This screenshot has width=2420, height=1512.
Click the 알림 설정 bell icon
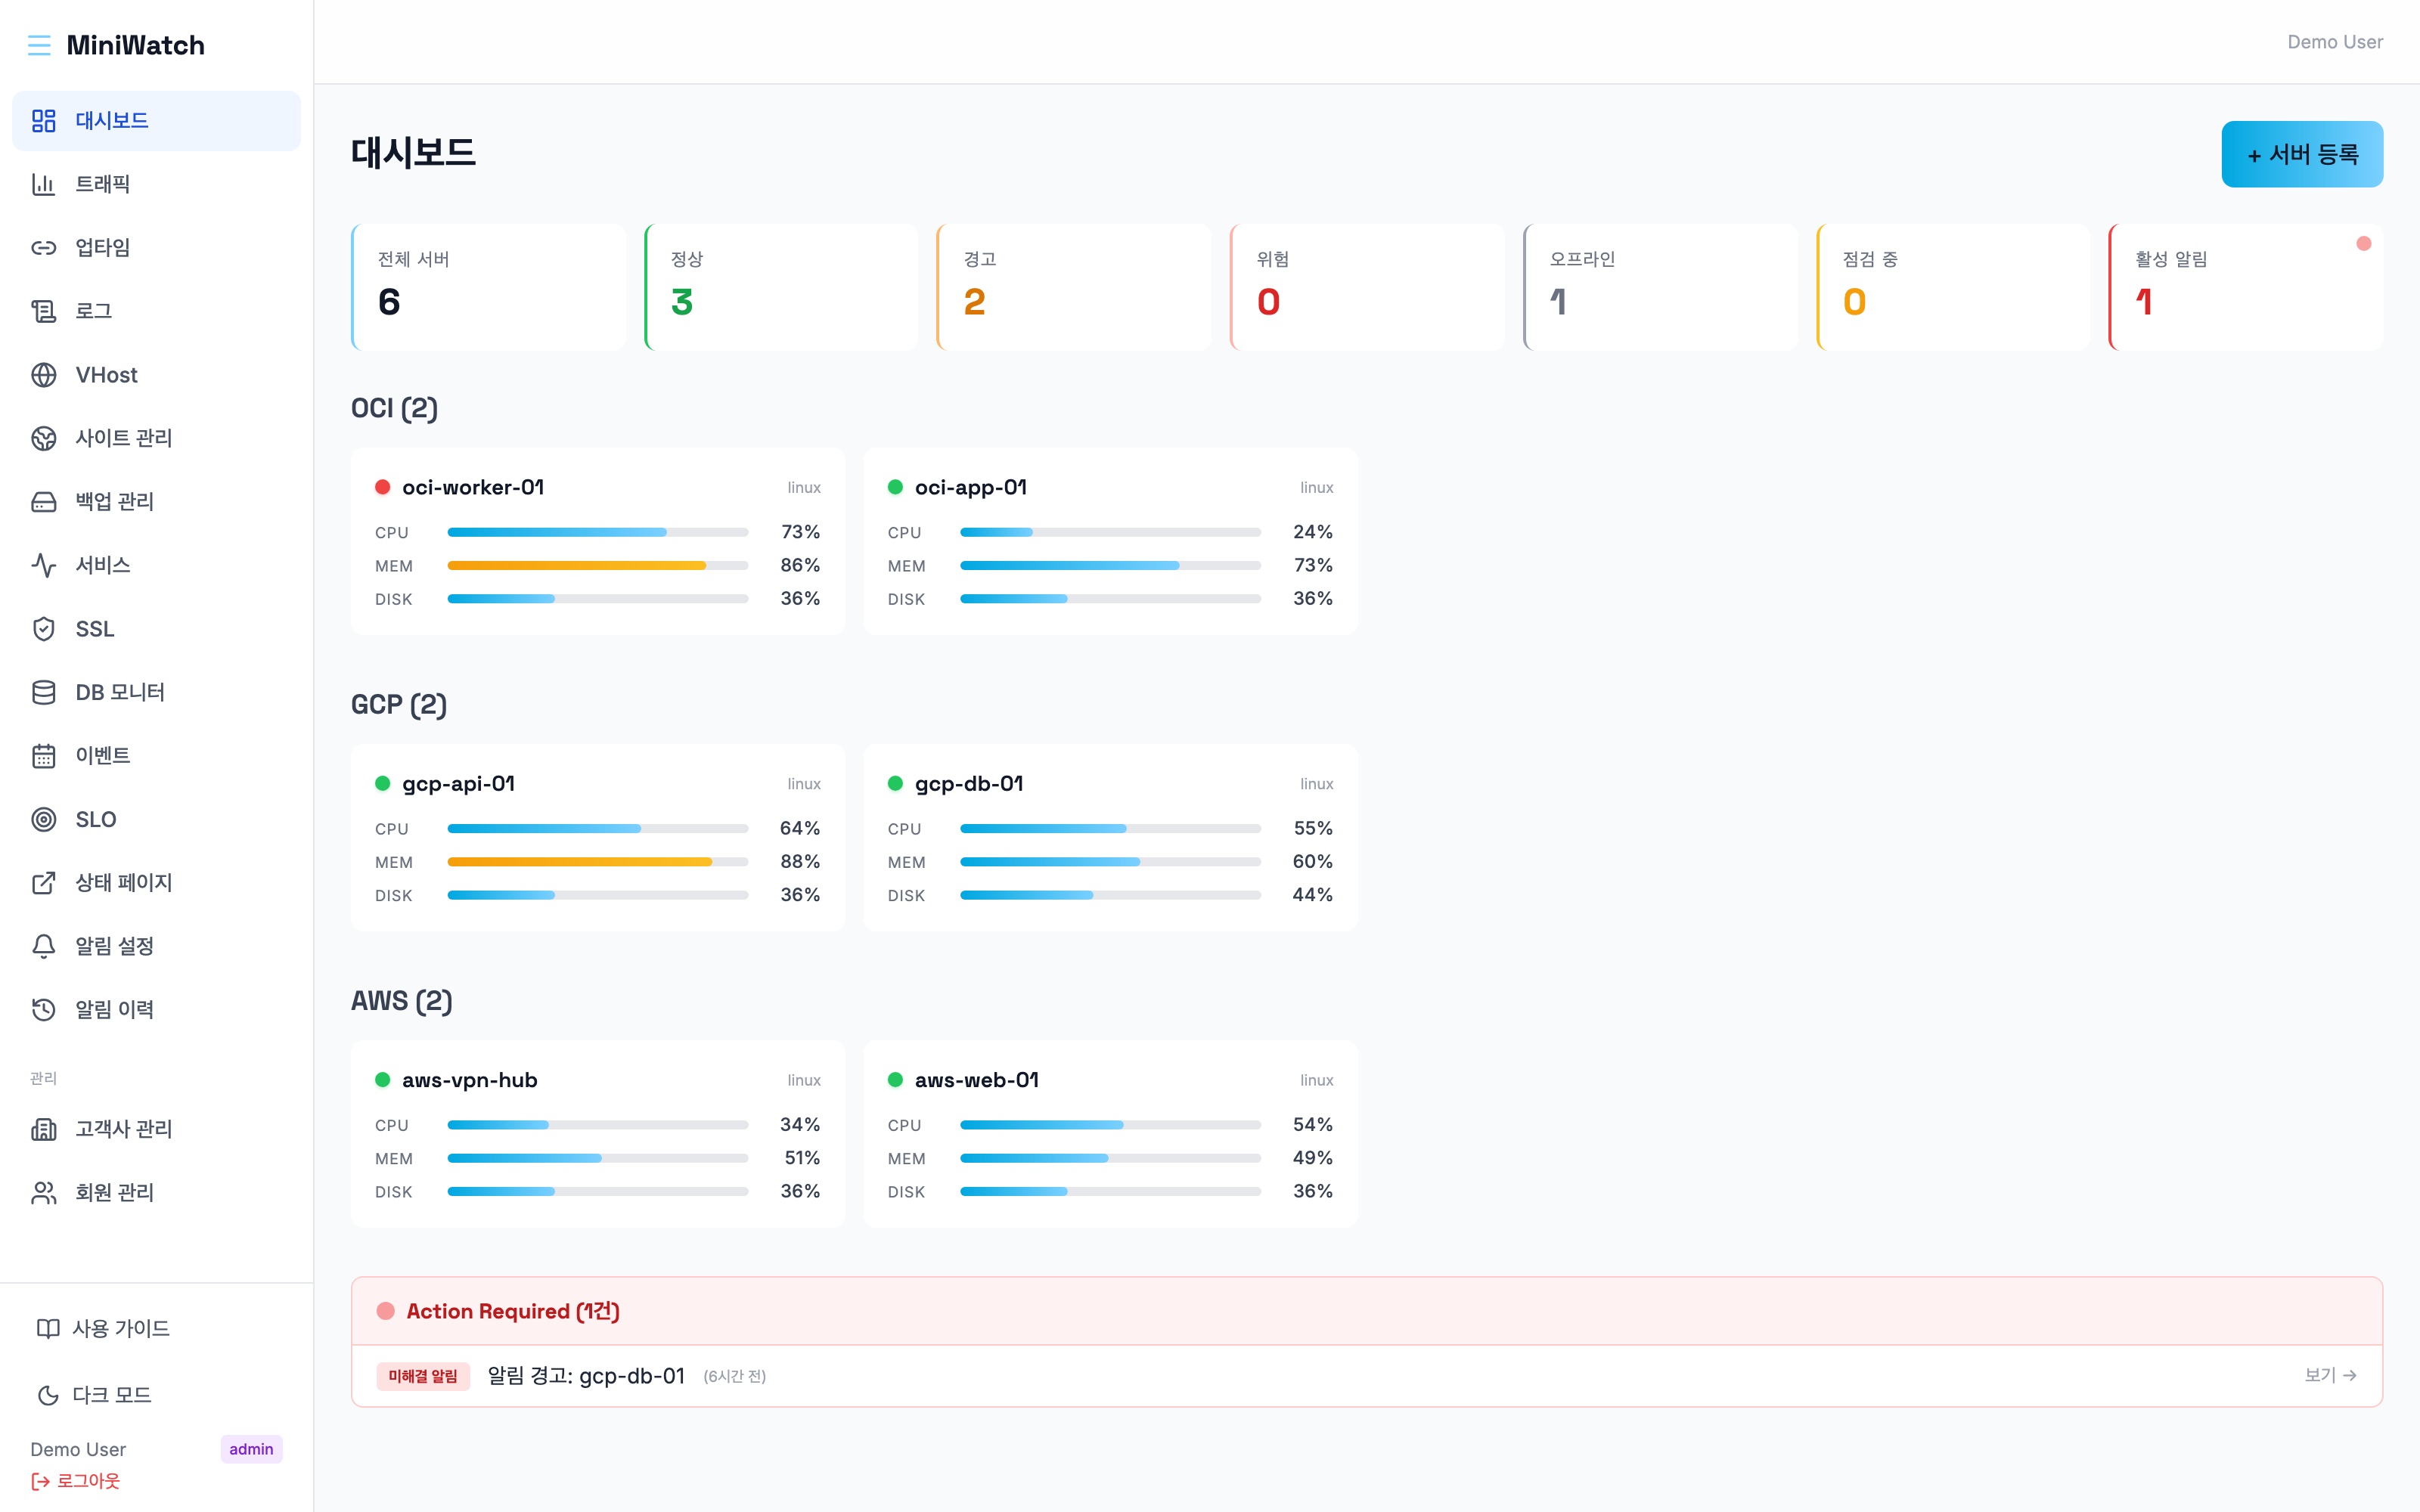point(44,946)
